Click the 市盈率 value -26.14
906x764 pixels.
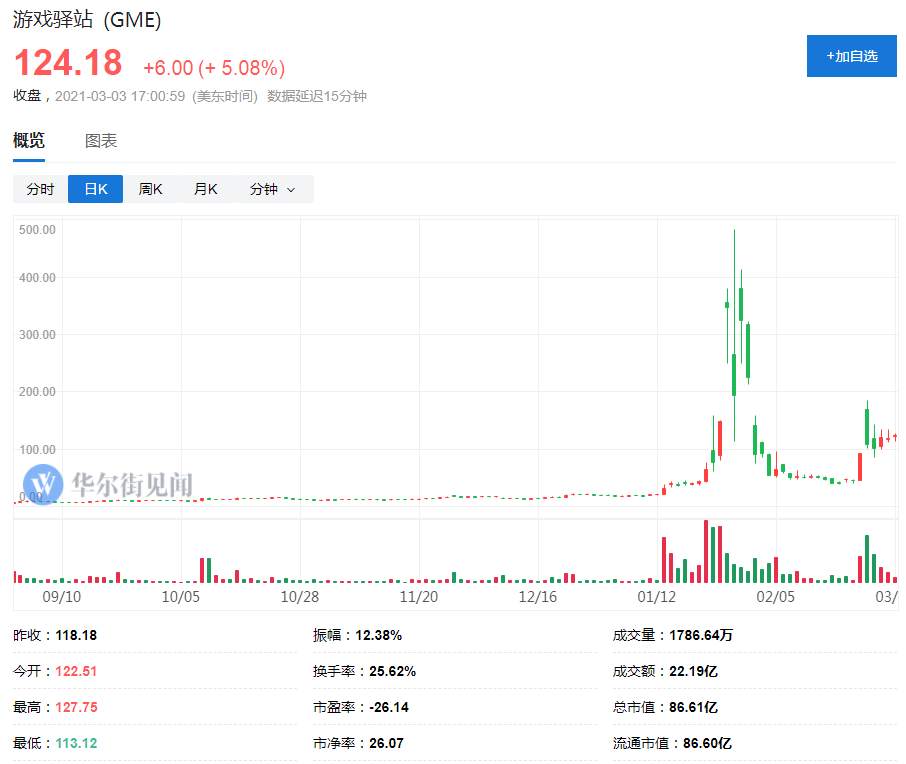pyautogui.click(x=389, y=707)
